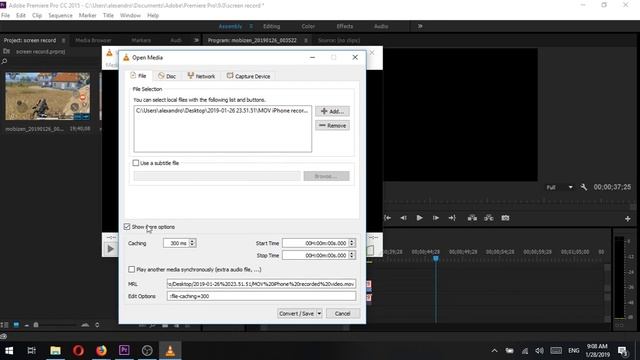Open the Assembly workspace menu icon
This screenshot has height=360, width=640.
251,26
